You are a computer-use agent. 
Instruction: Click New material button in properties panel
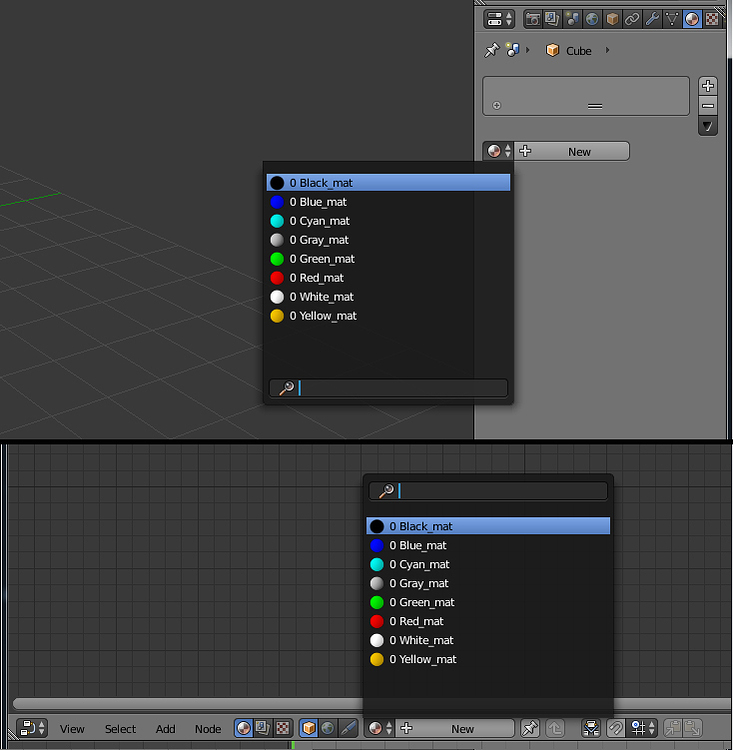tap(572, 151)
